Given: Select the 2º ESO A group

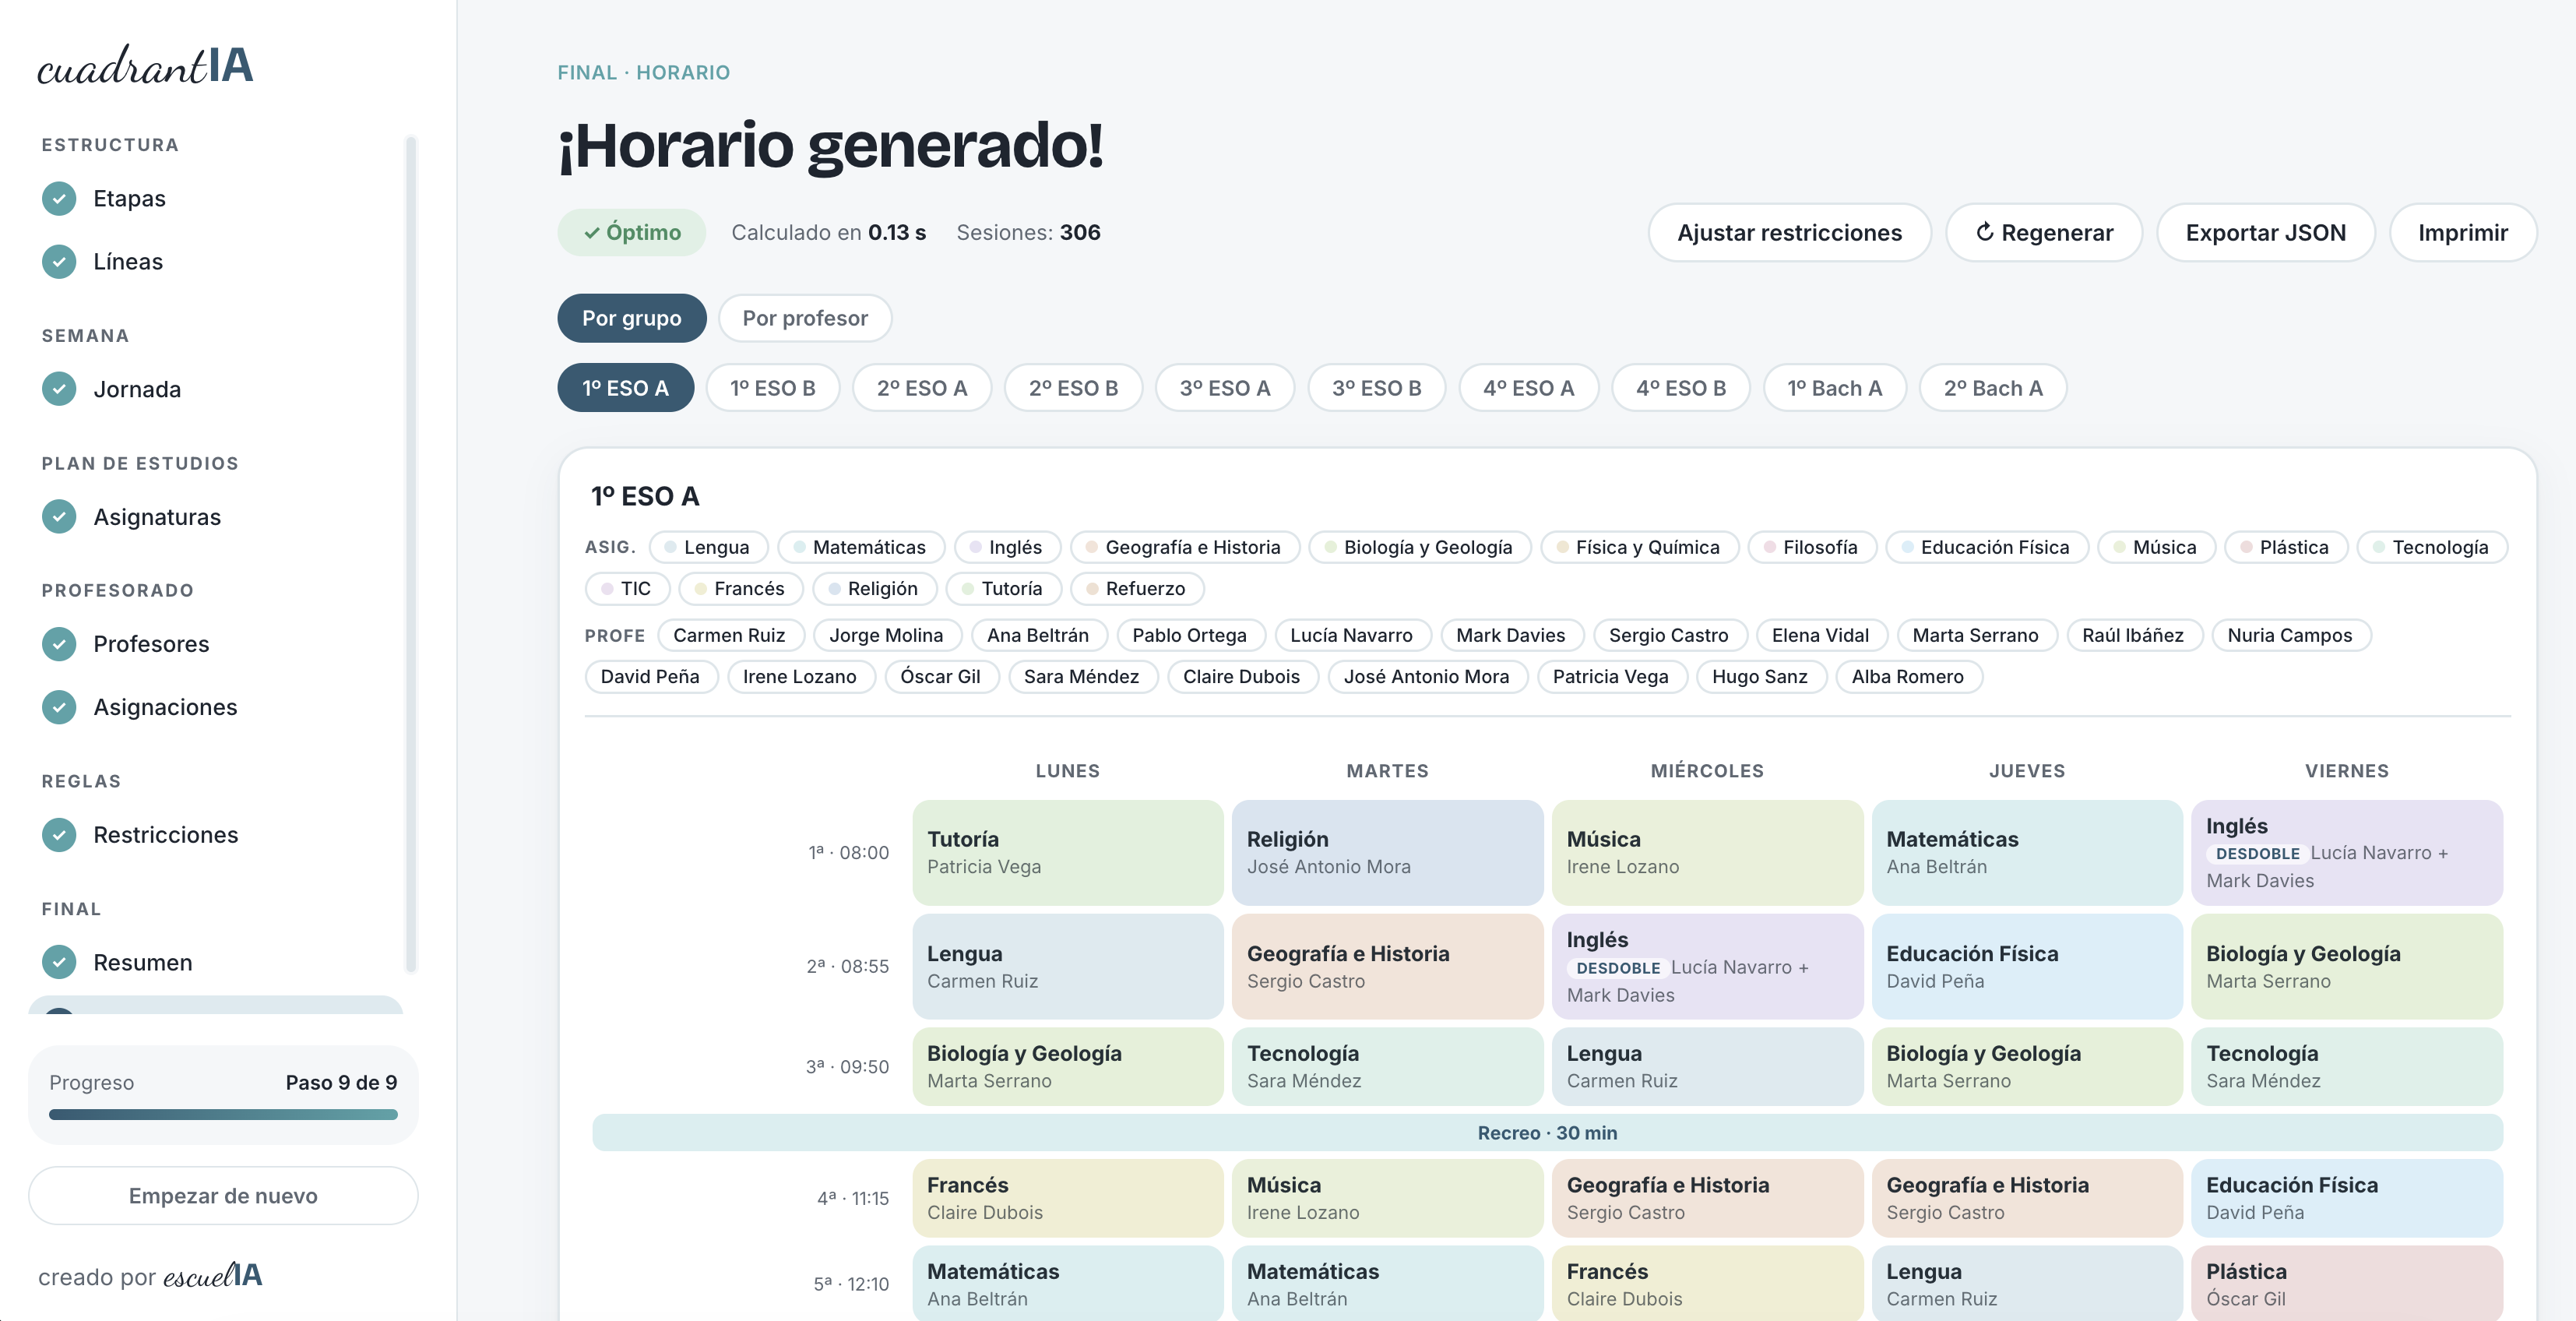Looking at the screenshot, I should [921, 388].
